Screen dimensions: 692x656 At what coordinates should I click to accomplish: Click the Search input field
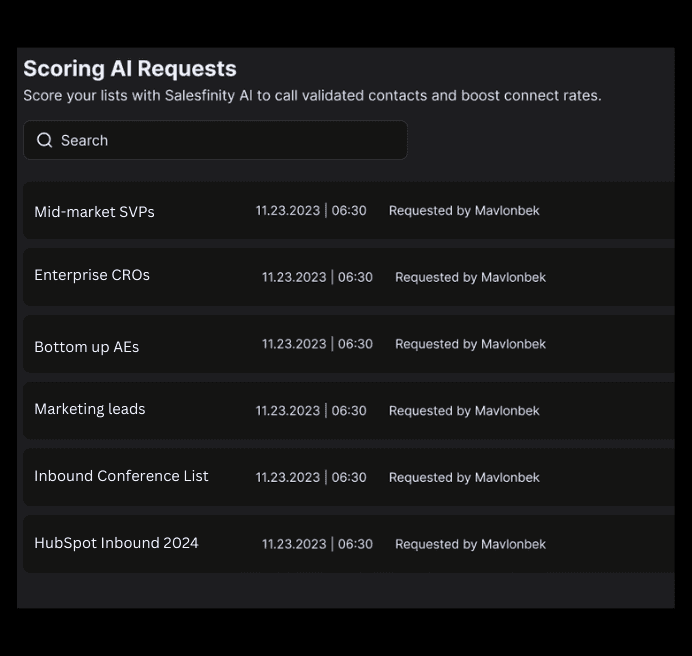(215, 140)
